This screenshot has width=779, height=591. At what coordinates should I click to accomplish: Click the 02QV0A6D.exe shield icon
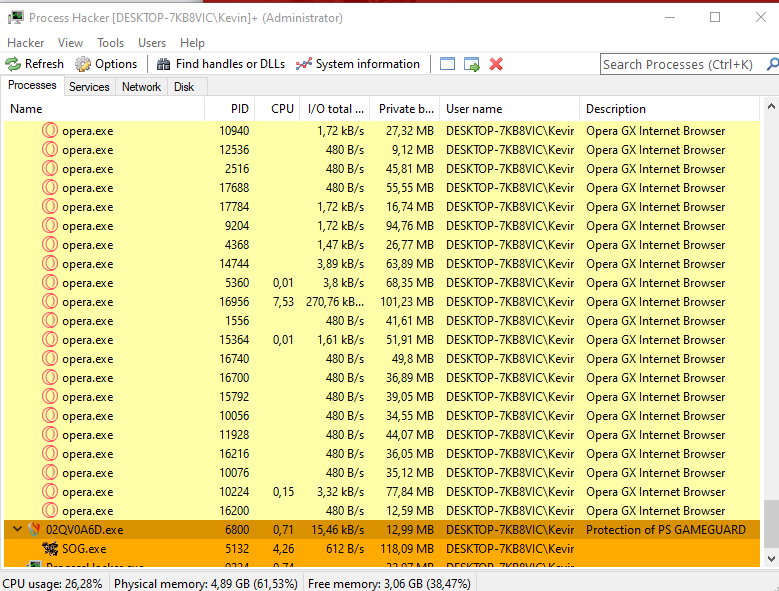tap(34, 529)
